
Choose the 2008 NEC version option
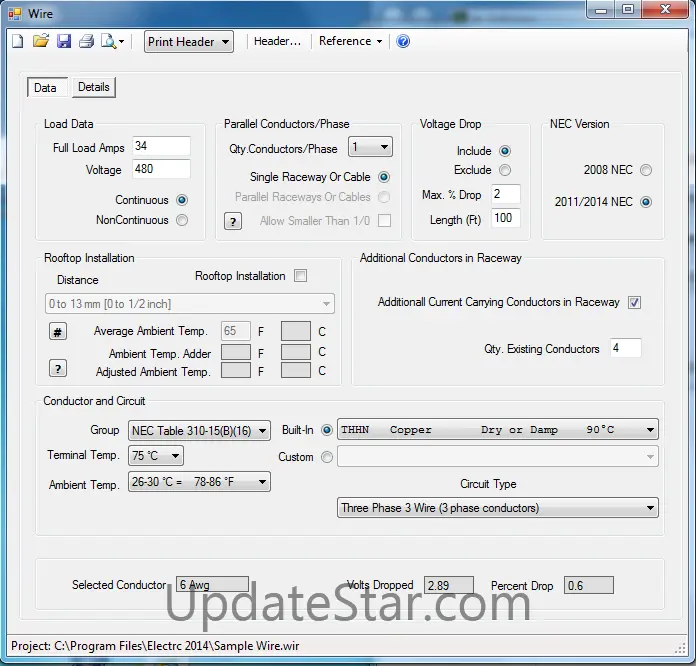[x=645, y=170]
